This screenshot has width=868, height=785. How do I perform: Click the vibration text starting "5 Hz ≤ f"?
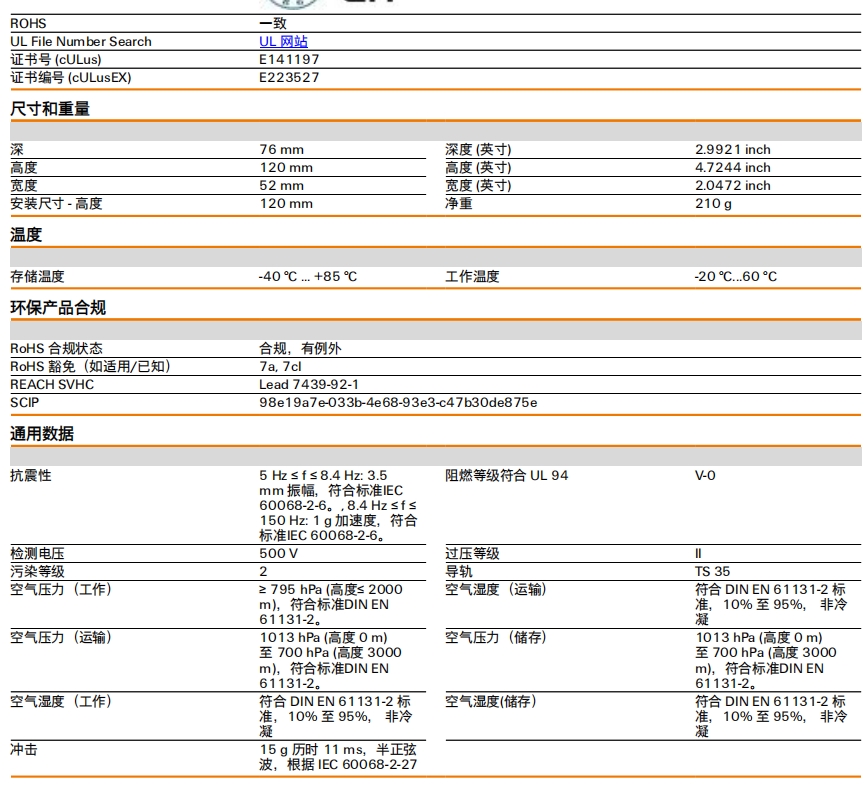pos(338,505)
